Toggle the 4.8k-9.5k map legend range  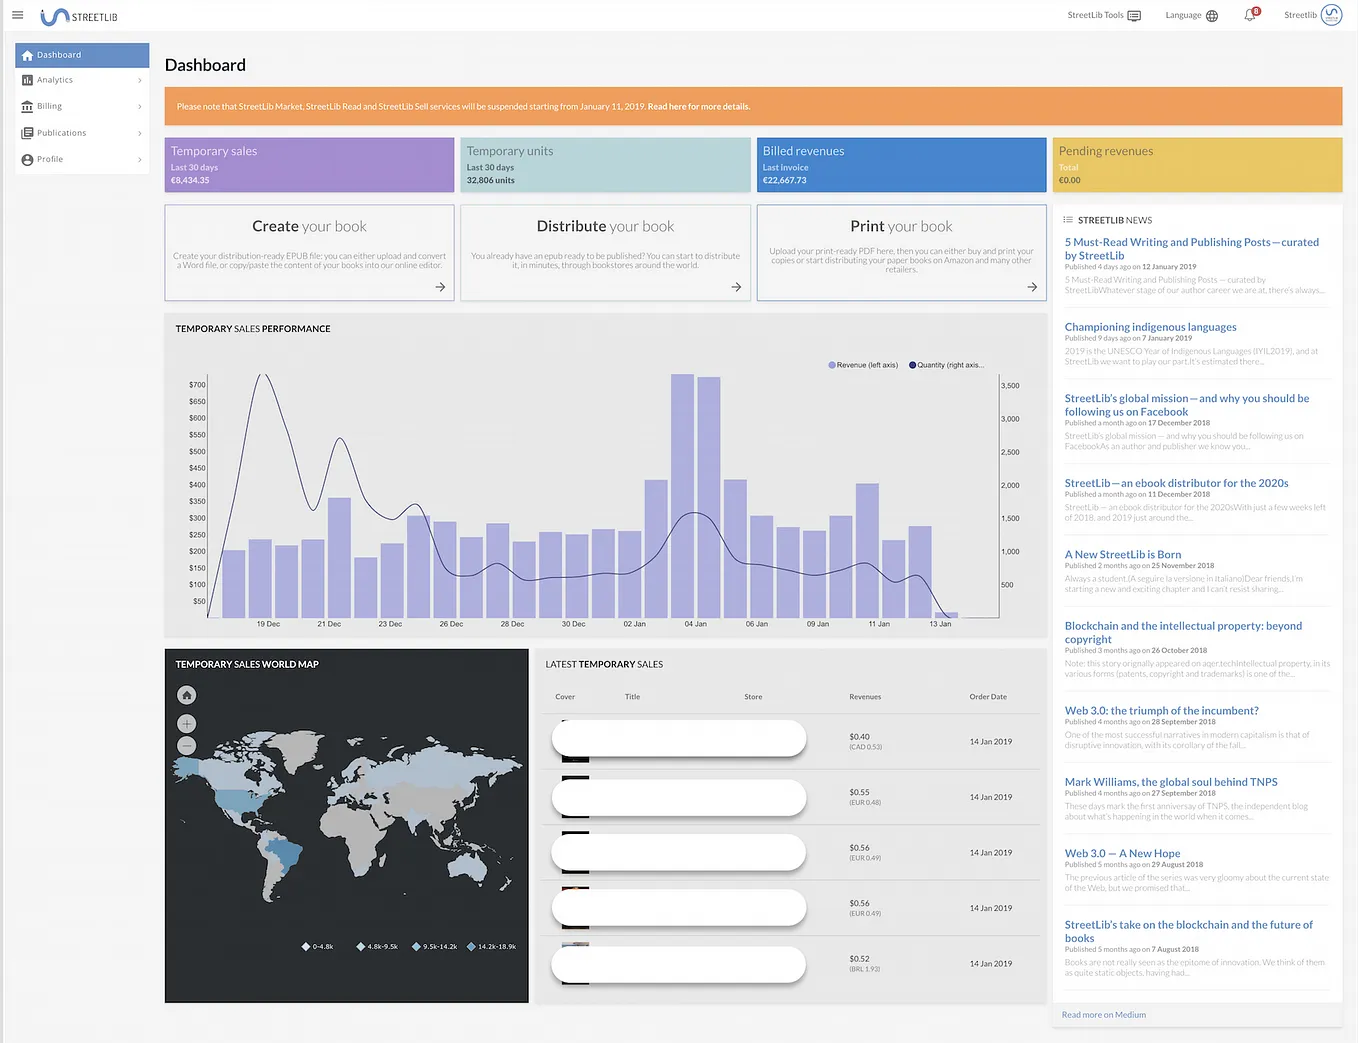click(377, 946)
